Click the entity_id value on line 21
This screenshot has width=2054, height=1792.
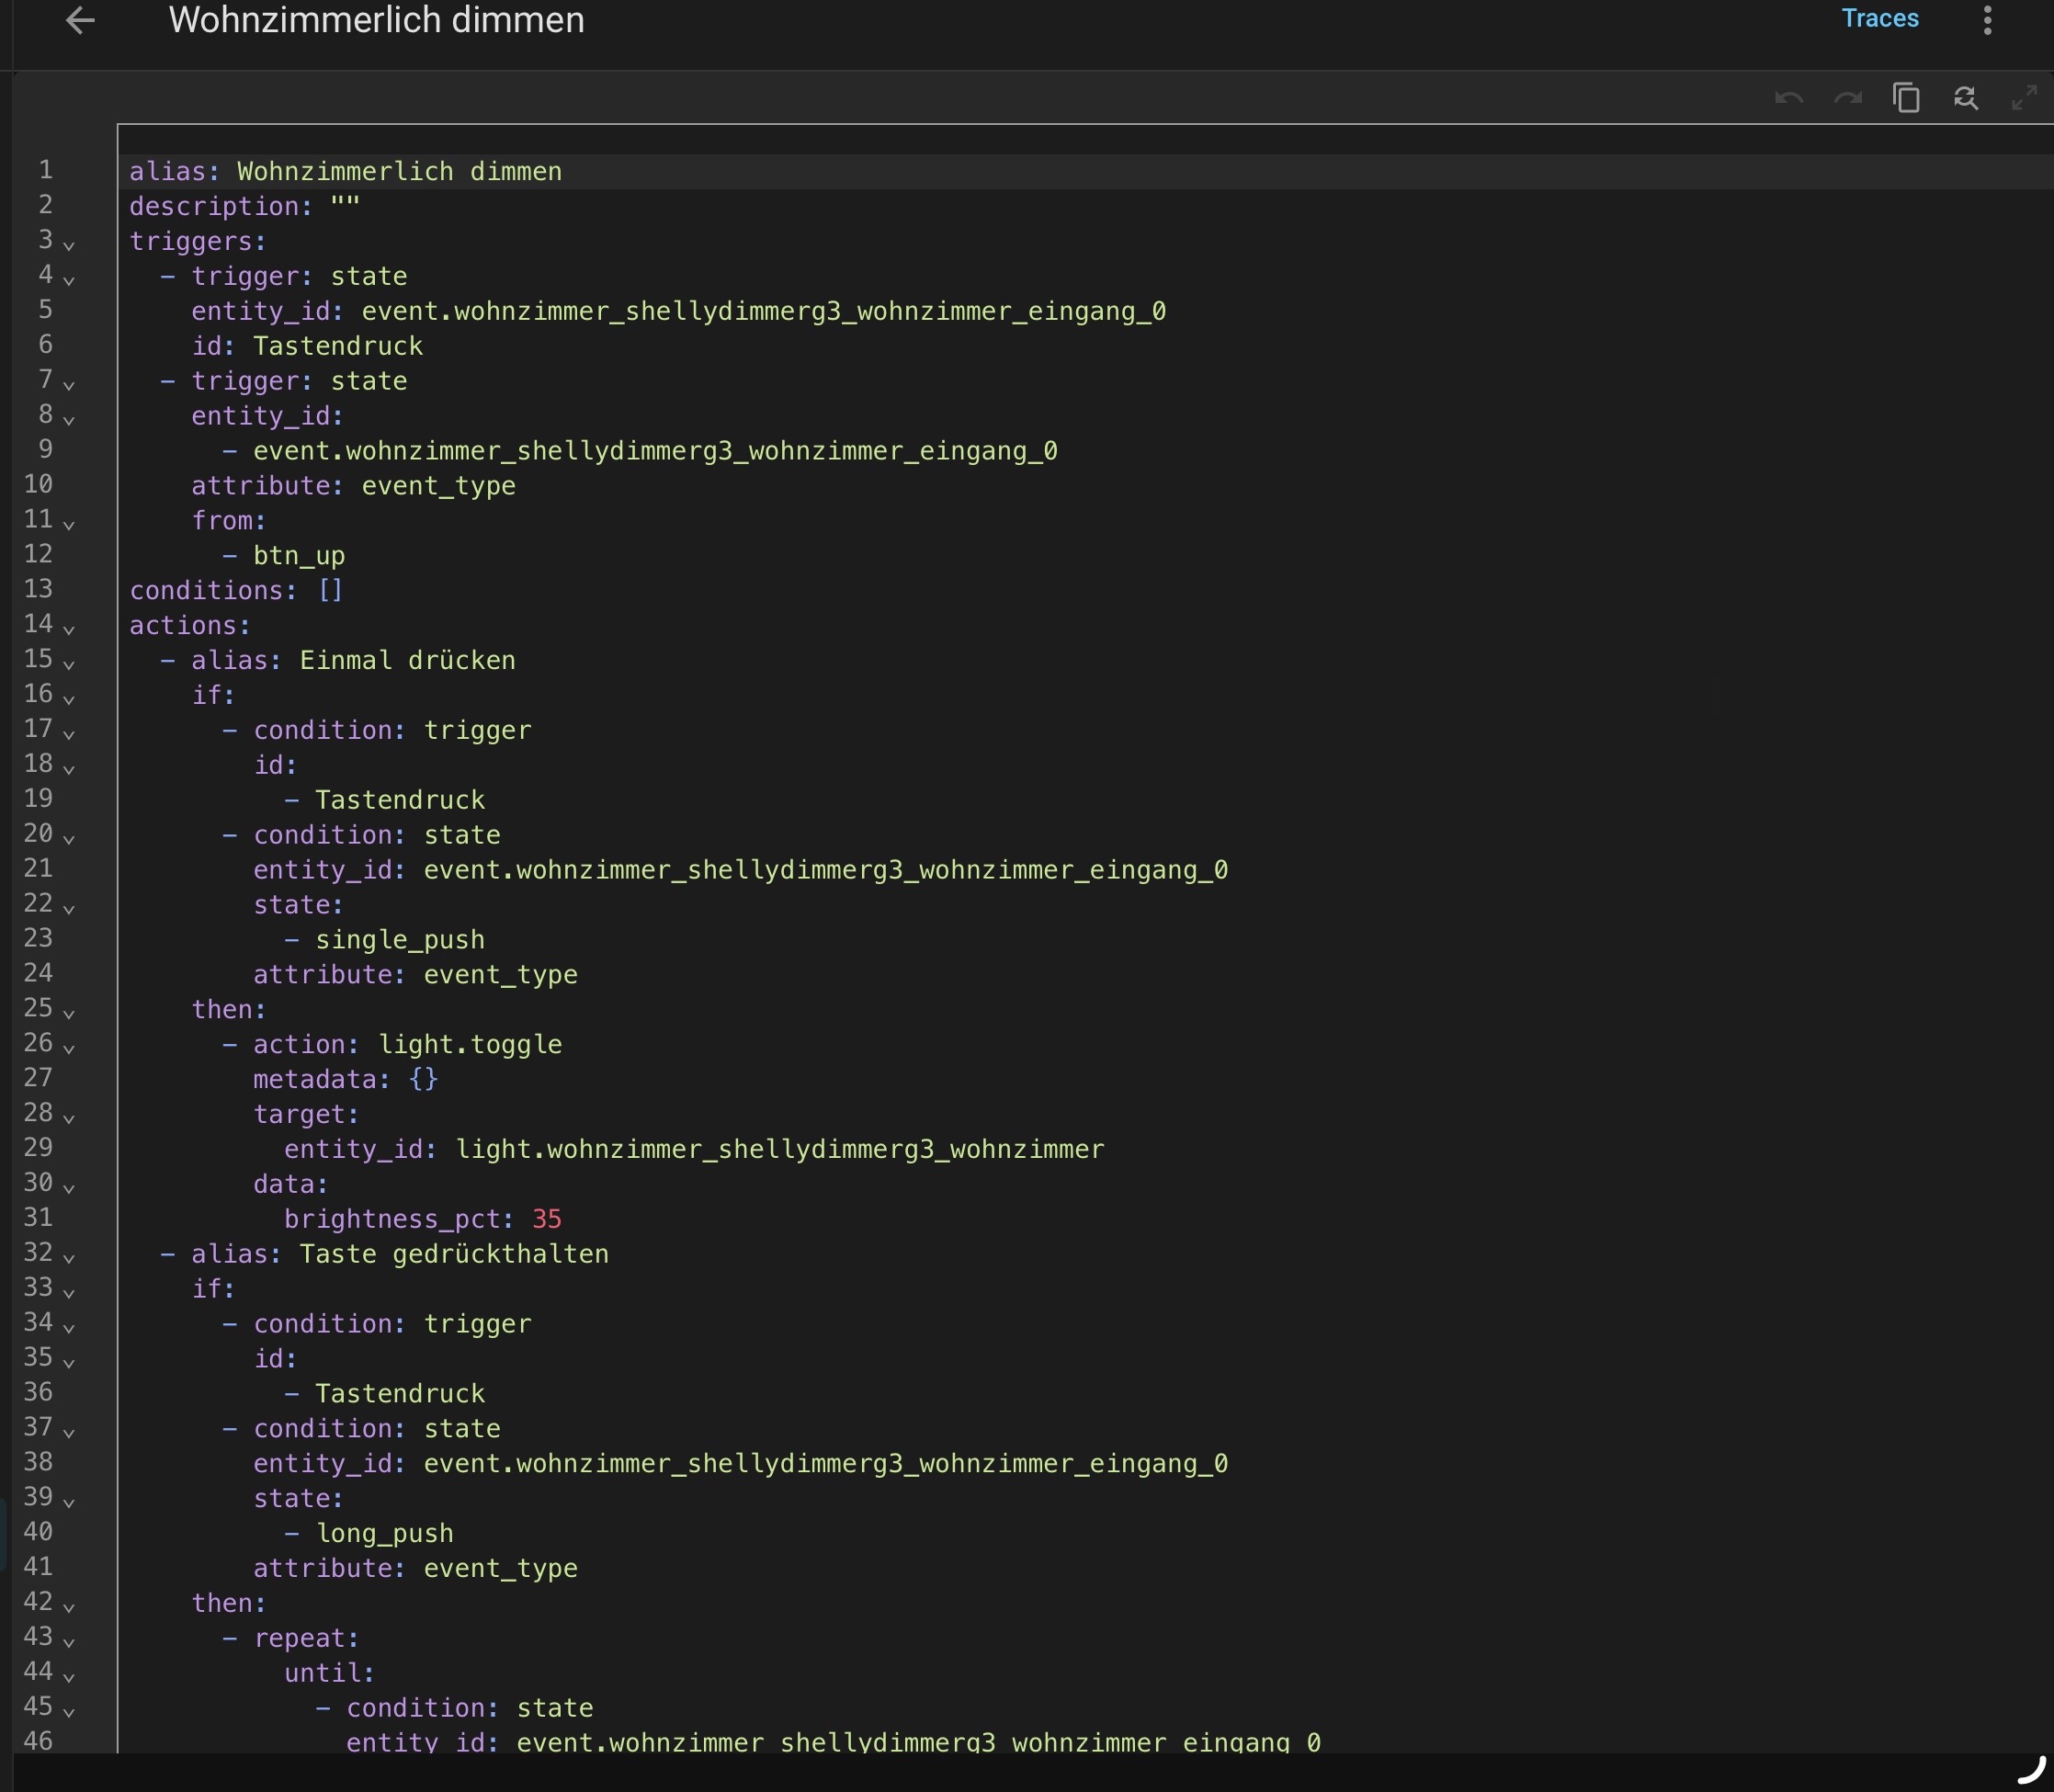coord(826,870)
